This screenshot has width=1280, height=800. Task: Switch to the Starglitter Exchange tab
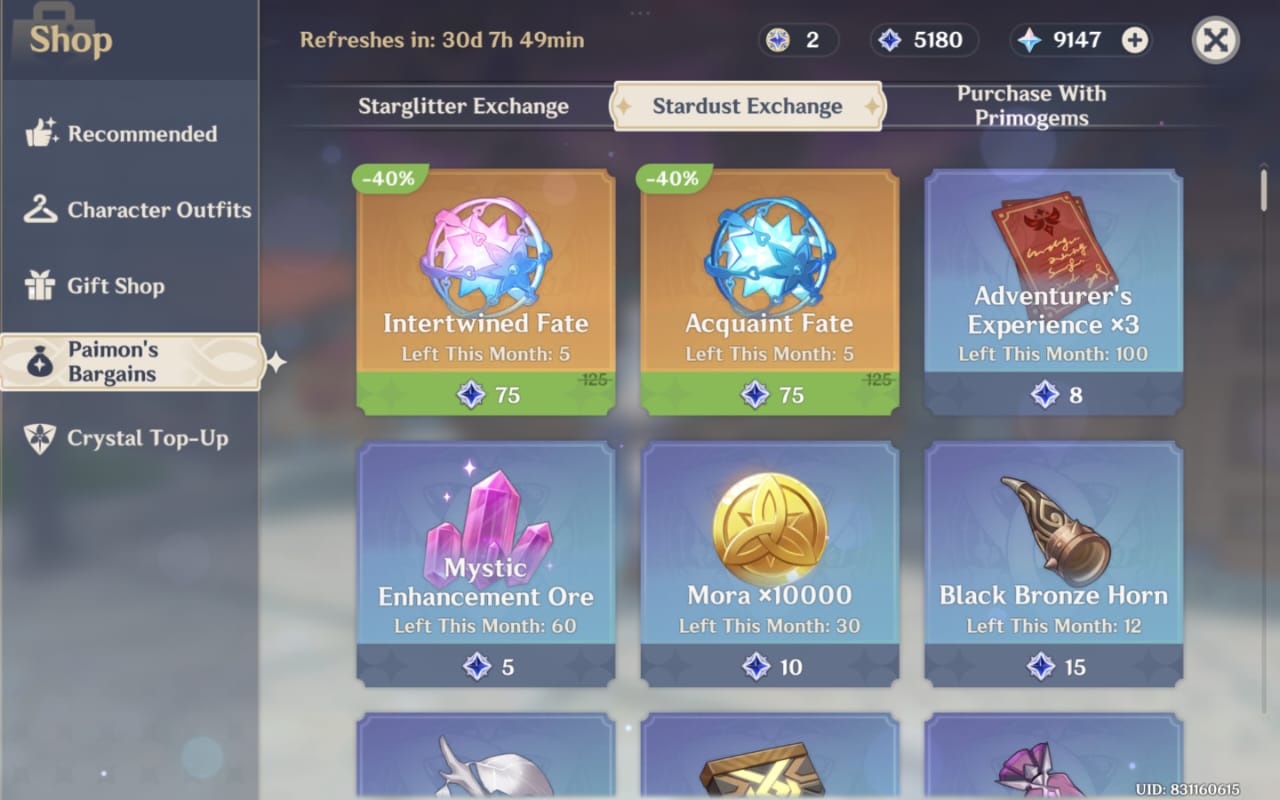(463, 106)
